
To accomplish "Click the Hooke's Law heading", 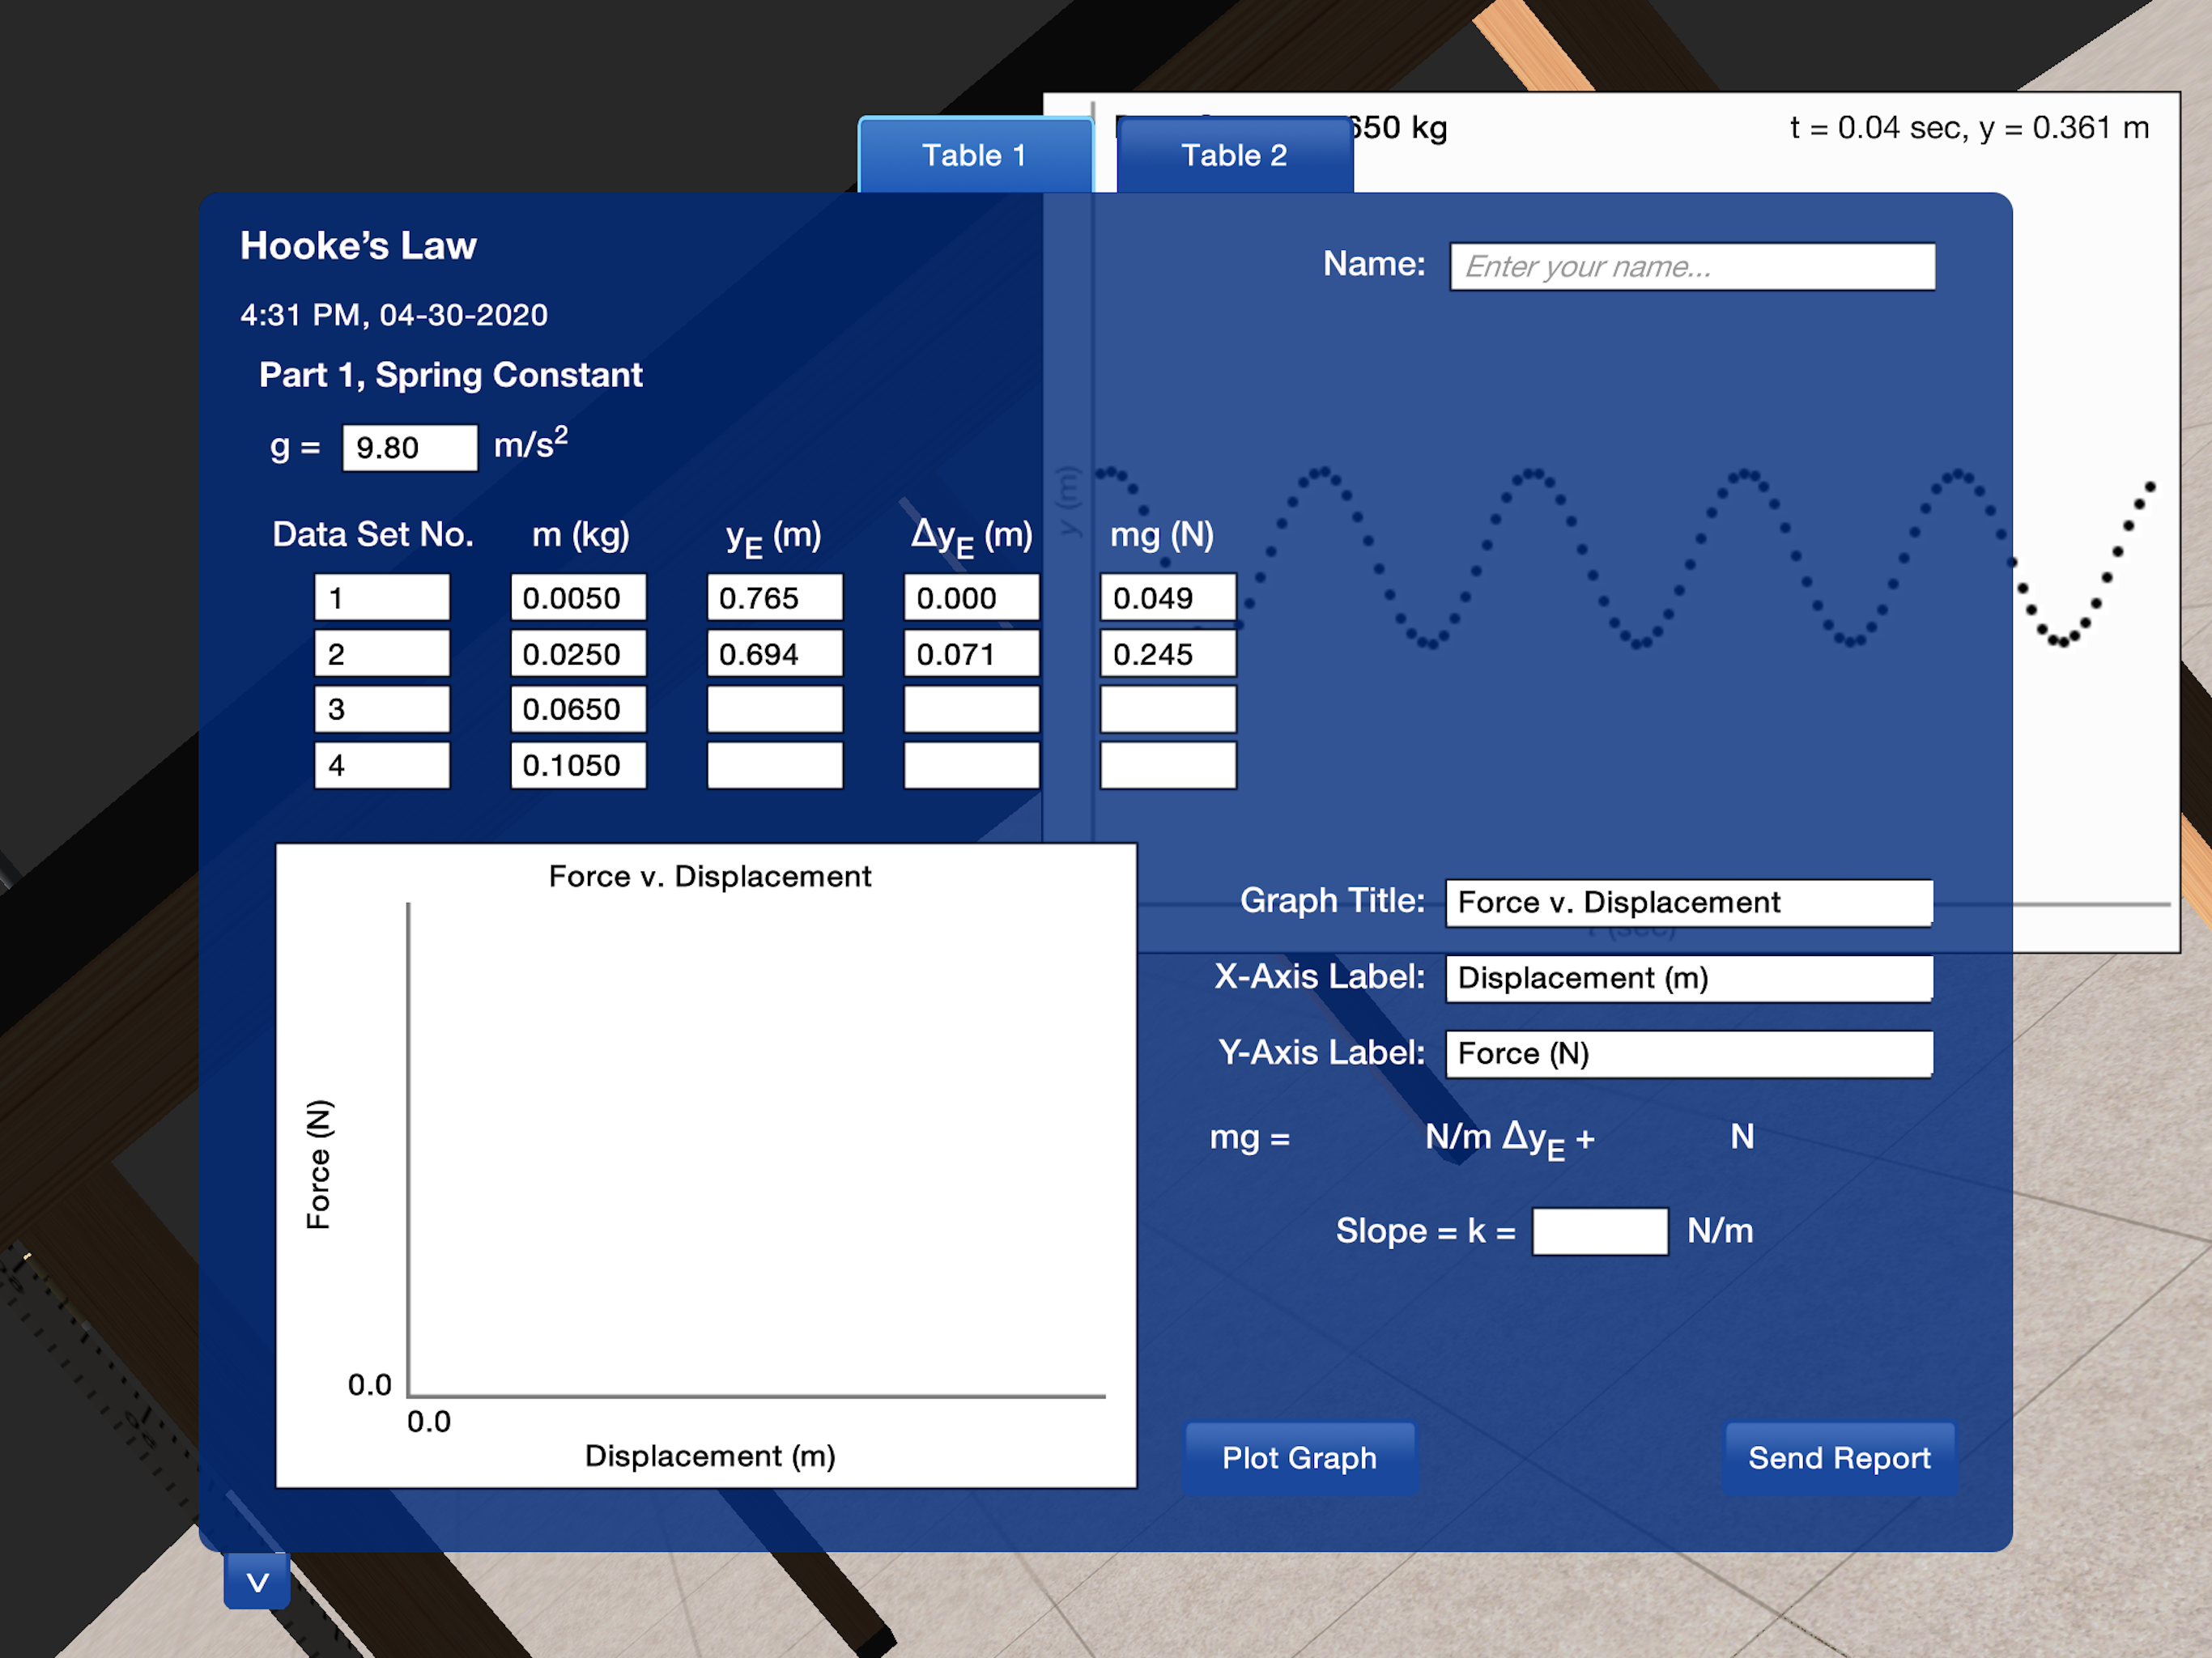I will [358, 246].
